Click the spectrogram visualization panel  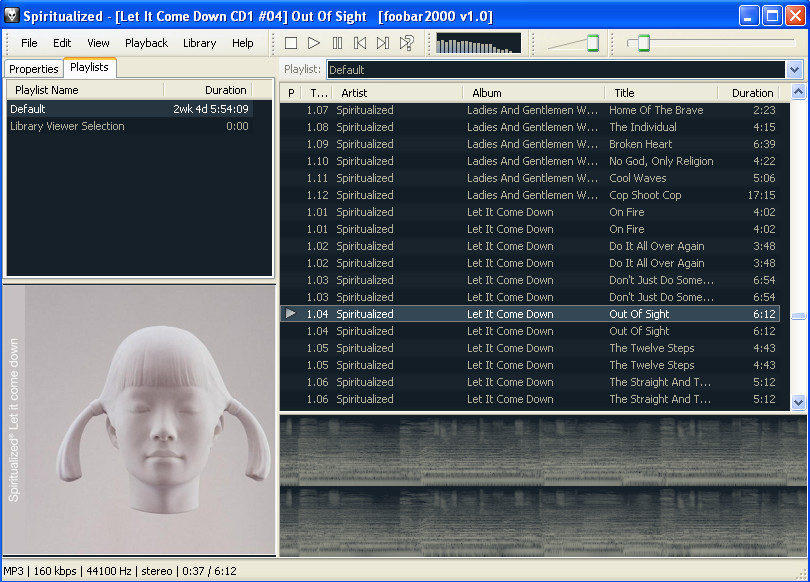tap(543, 486)
